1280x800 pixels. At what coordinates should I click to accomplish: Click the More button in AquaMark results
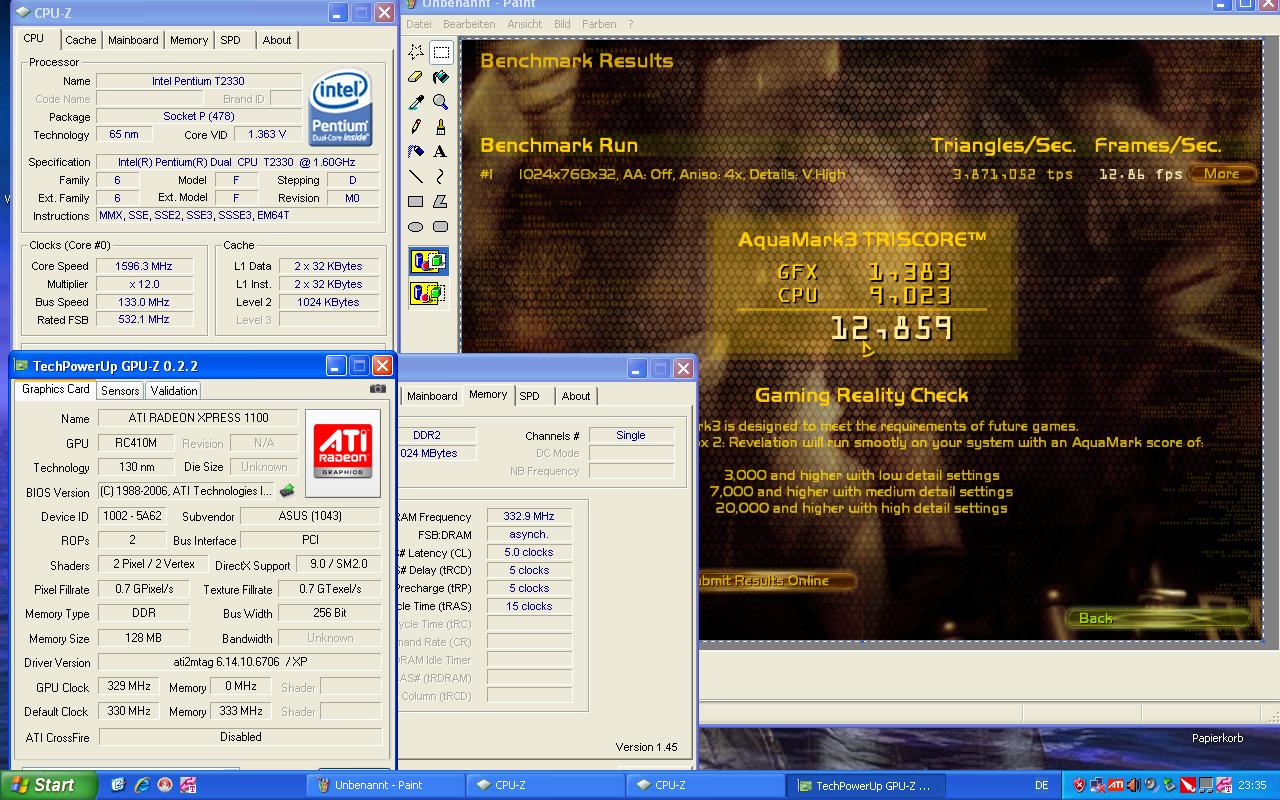click(x=1221, y=174)
